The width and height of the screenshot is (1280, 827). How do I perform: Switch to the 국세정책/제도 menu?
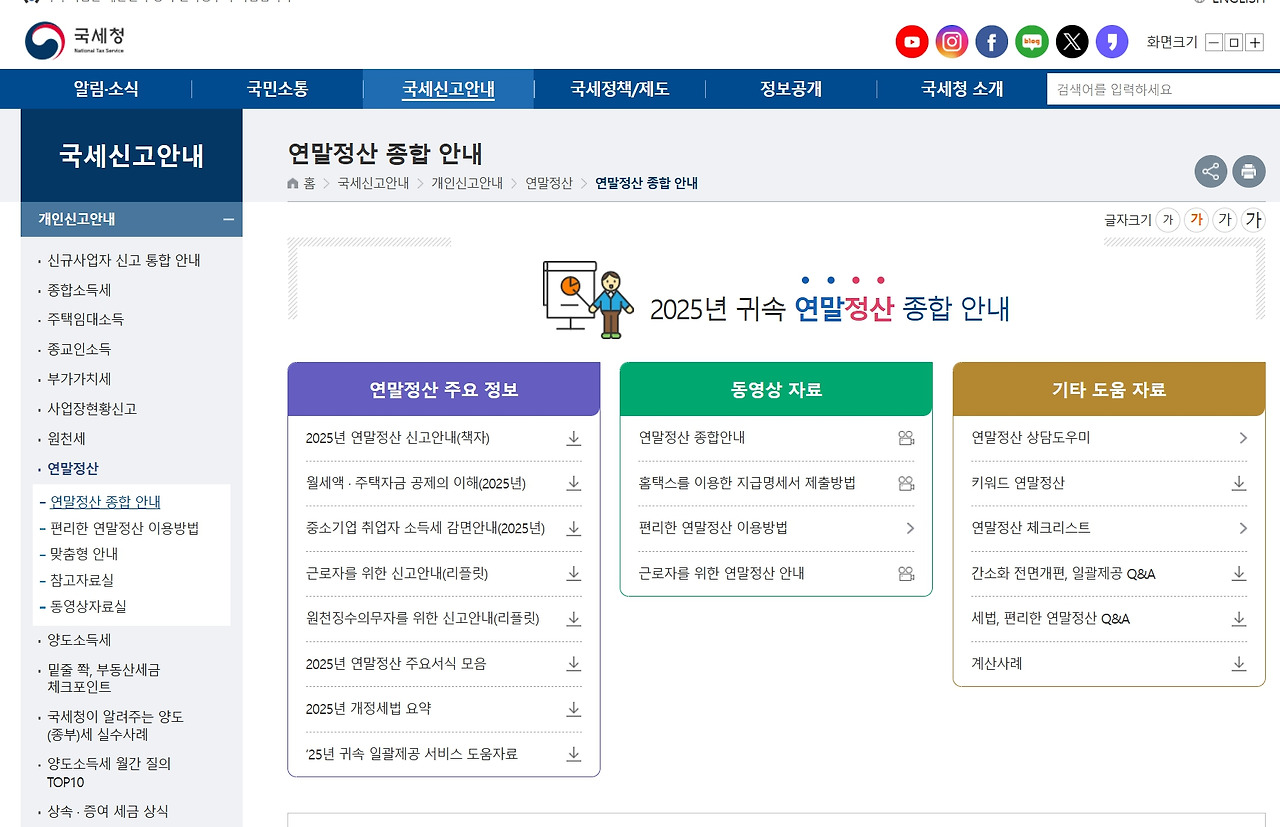pyautogui.click(x=620, y=88)
